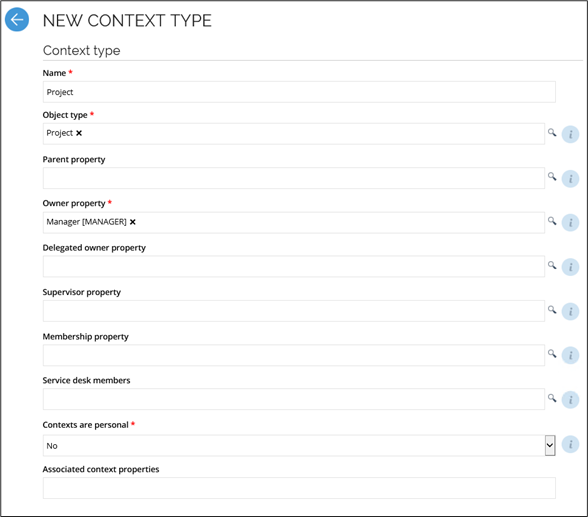Remove Manager [MANAGER] from Owner property

coord(132,222)
